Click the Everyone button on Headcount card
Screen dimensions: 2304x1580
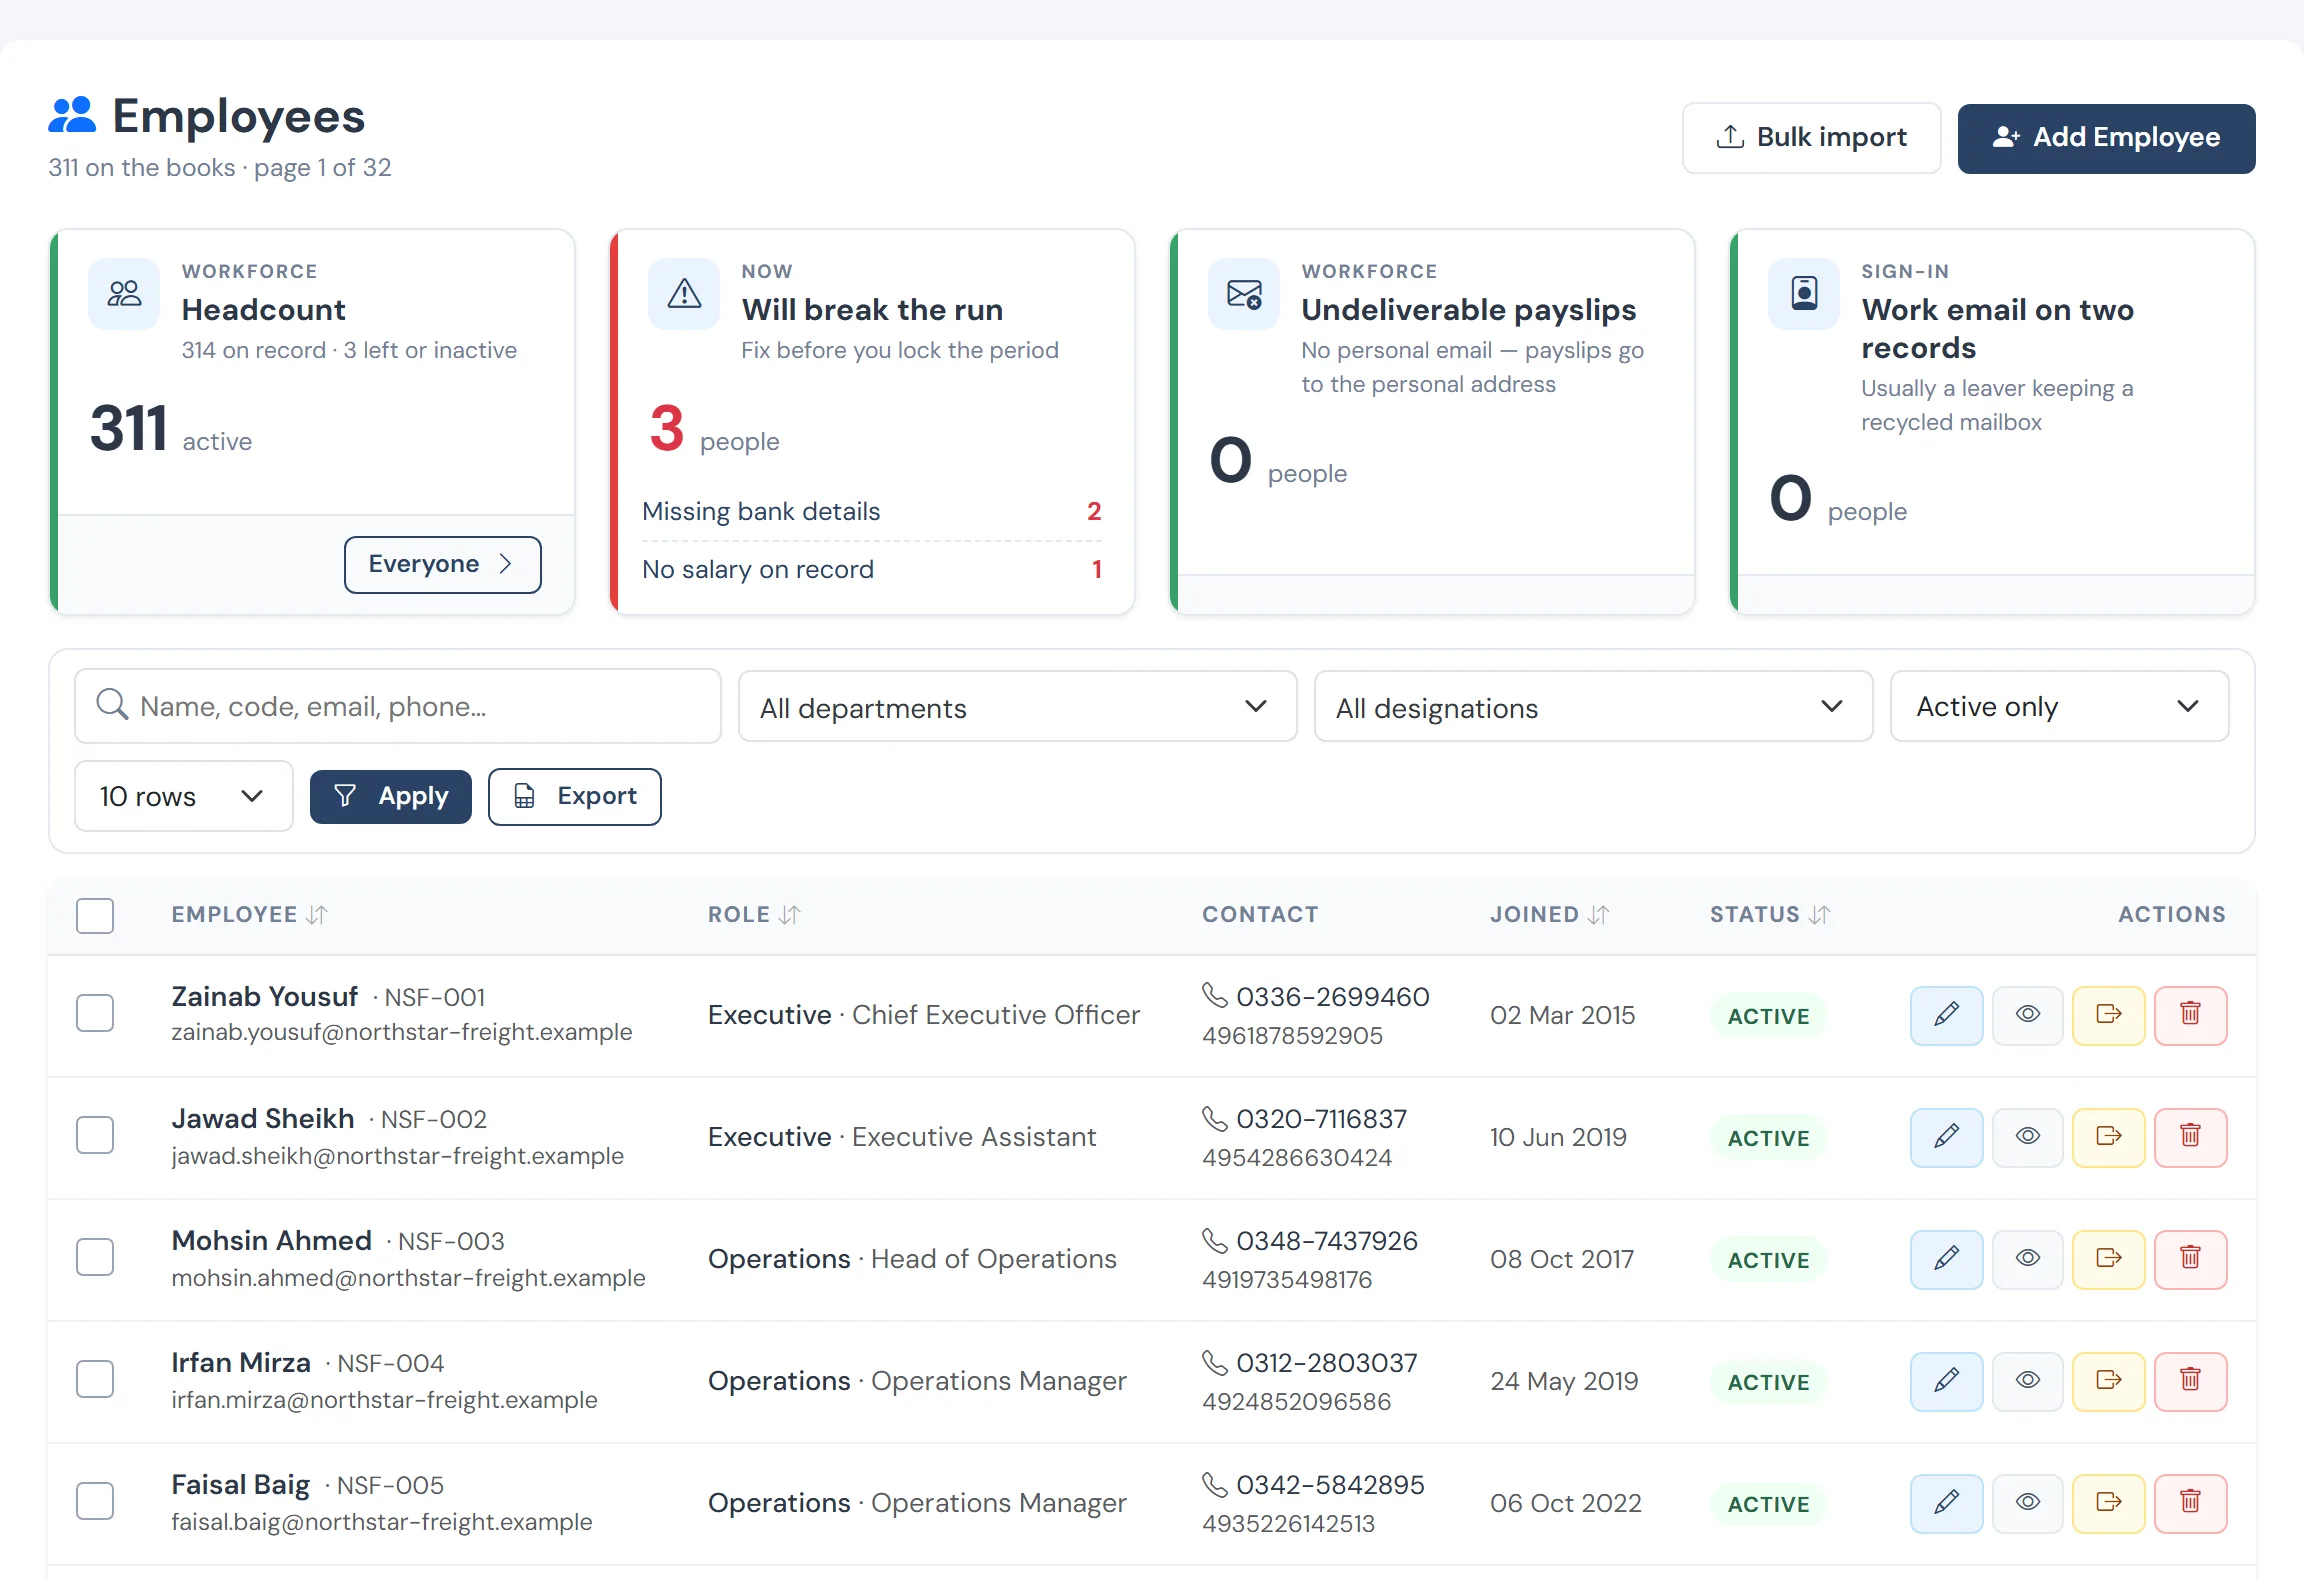click(442, 564)
